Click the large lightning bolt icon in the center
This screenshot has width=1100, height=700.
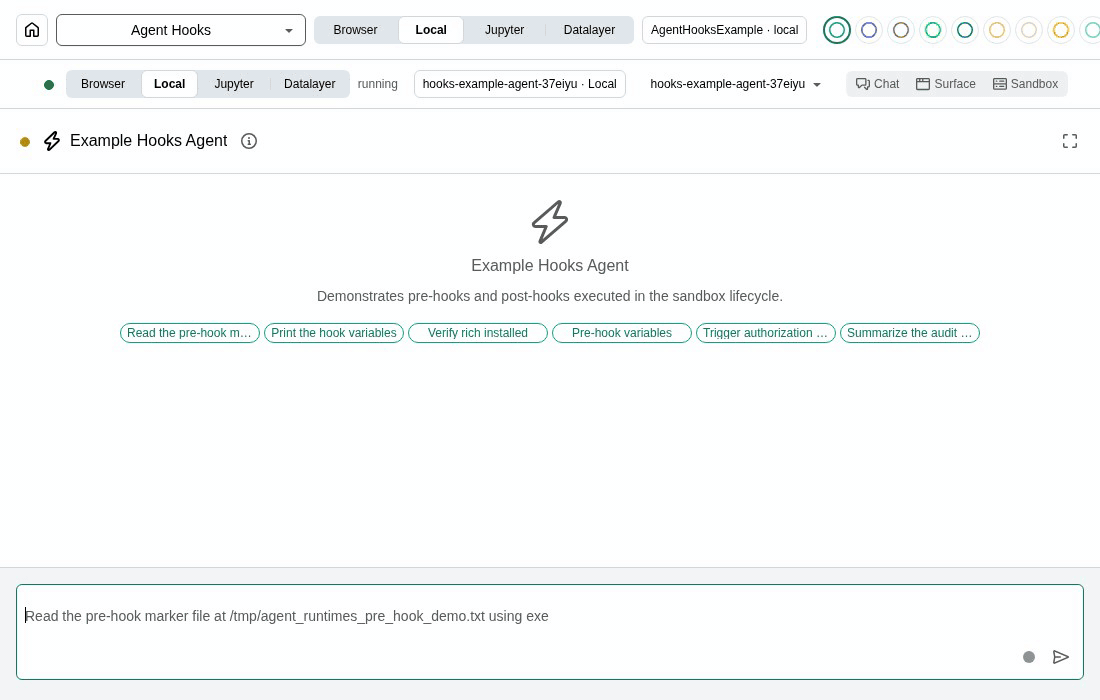tap(550, 222)
